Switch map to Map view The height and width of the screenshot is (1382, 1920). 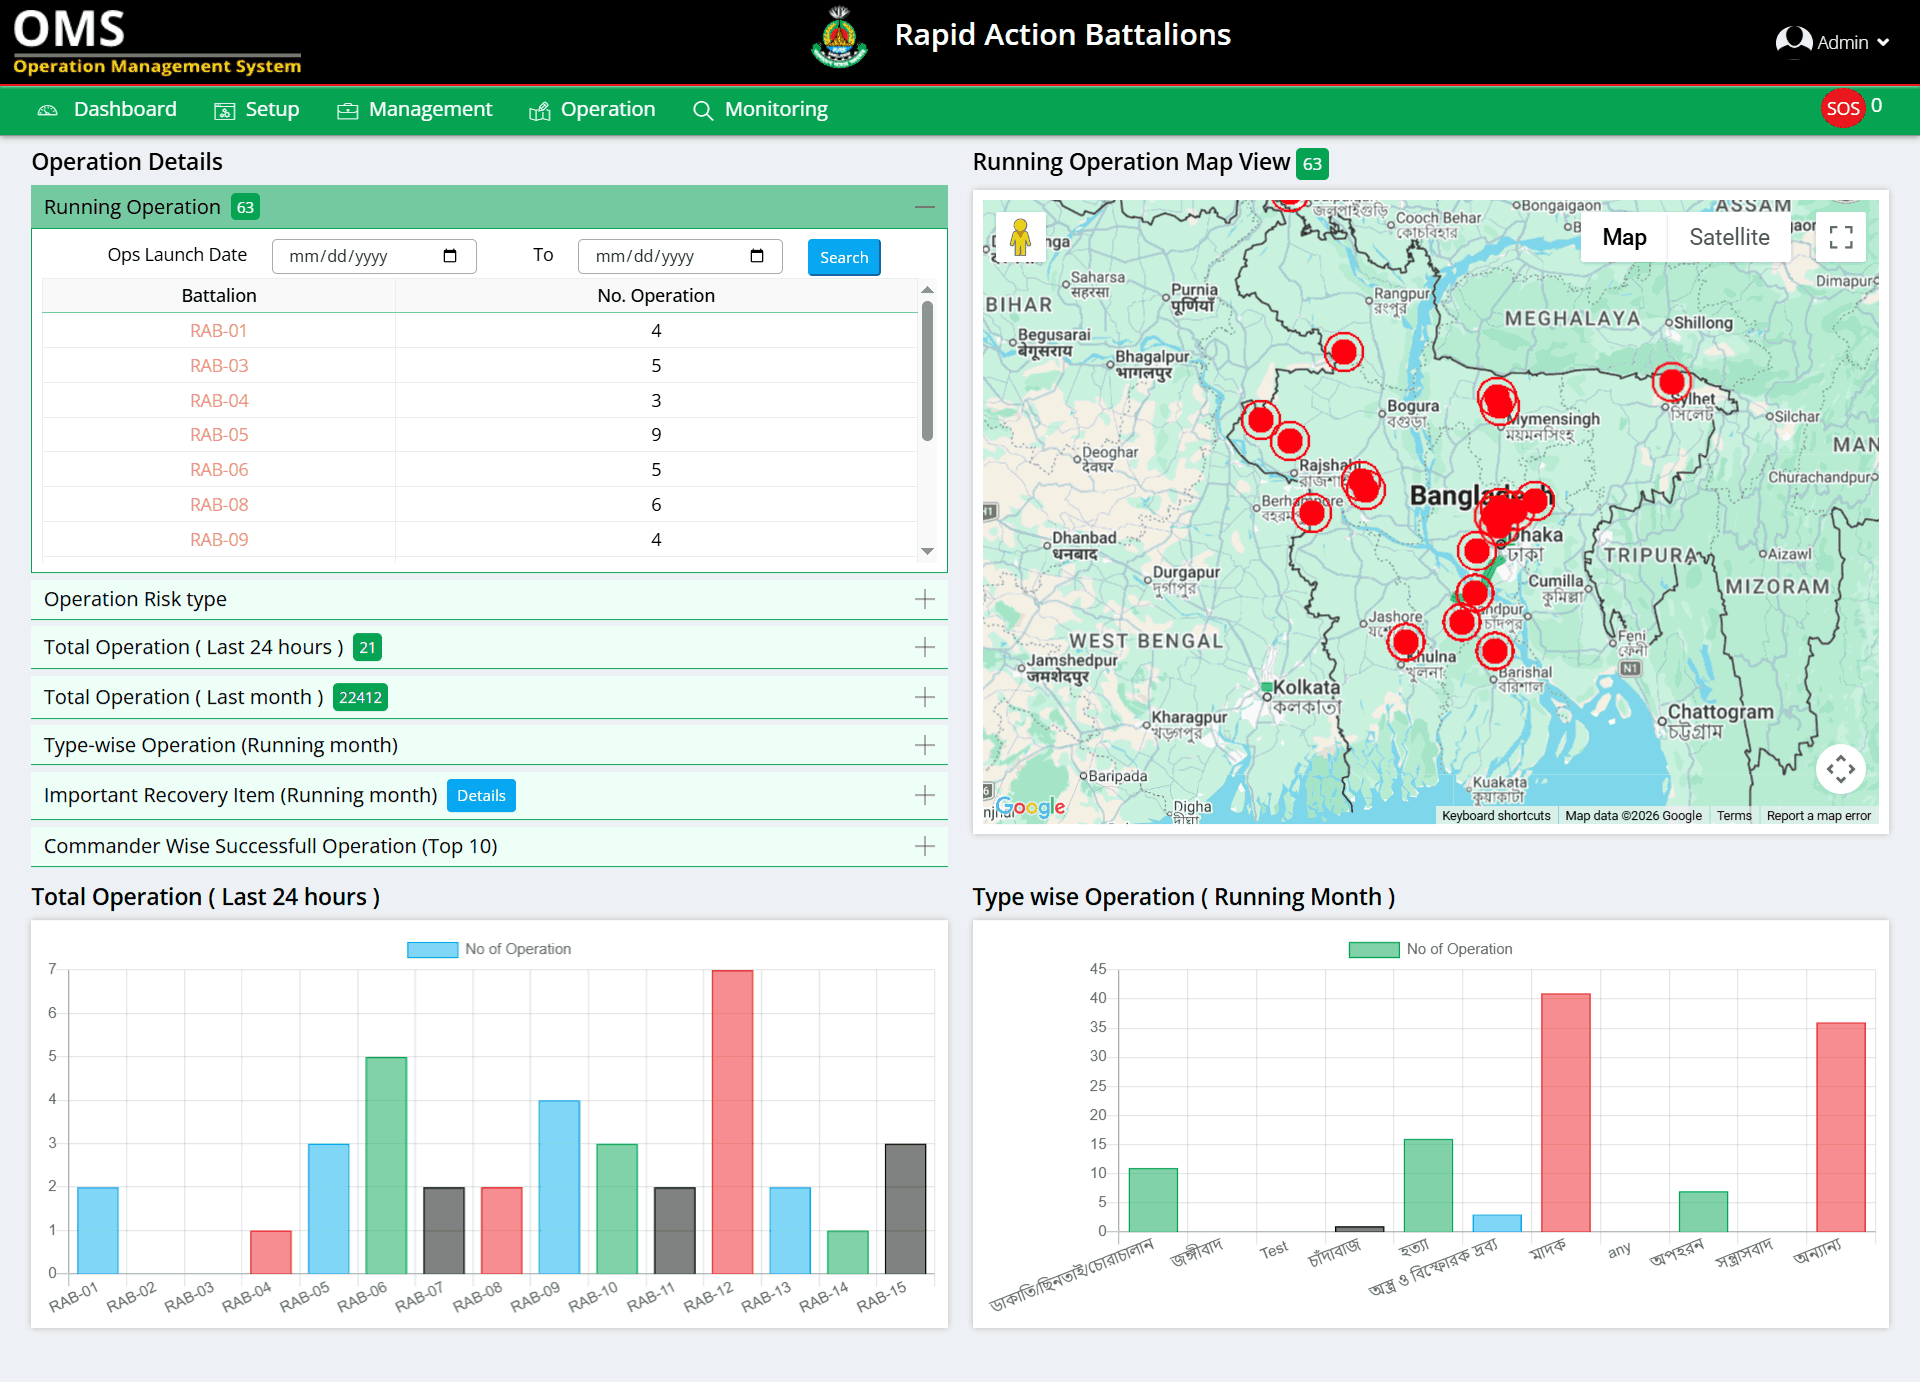[1624, 237]
